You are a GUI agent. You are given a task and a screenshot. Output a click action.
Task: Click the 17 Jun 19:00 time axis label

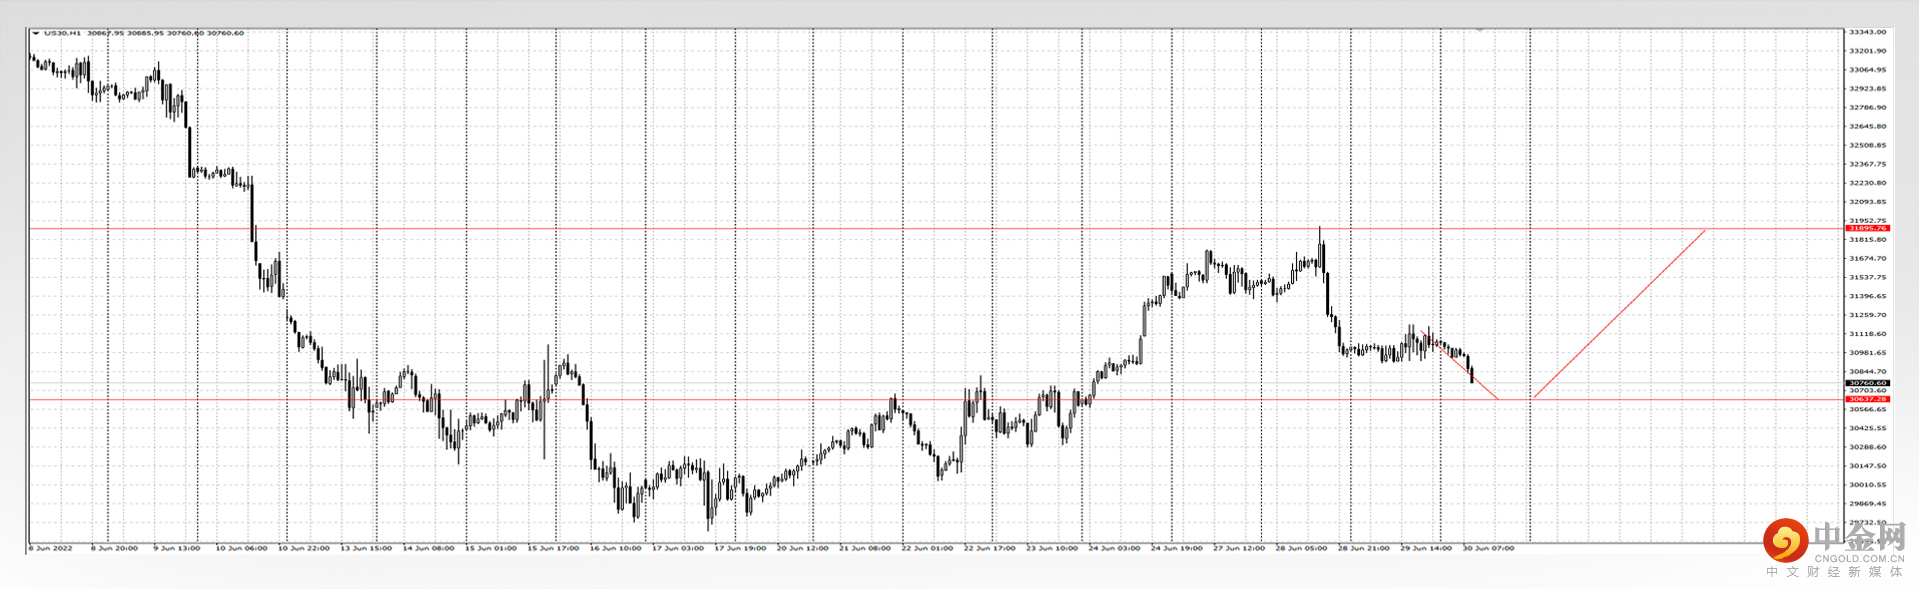740,548
